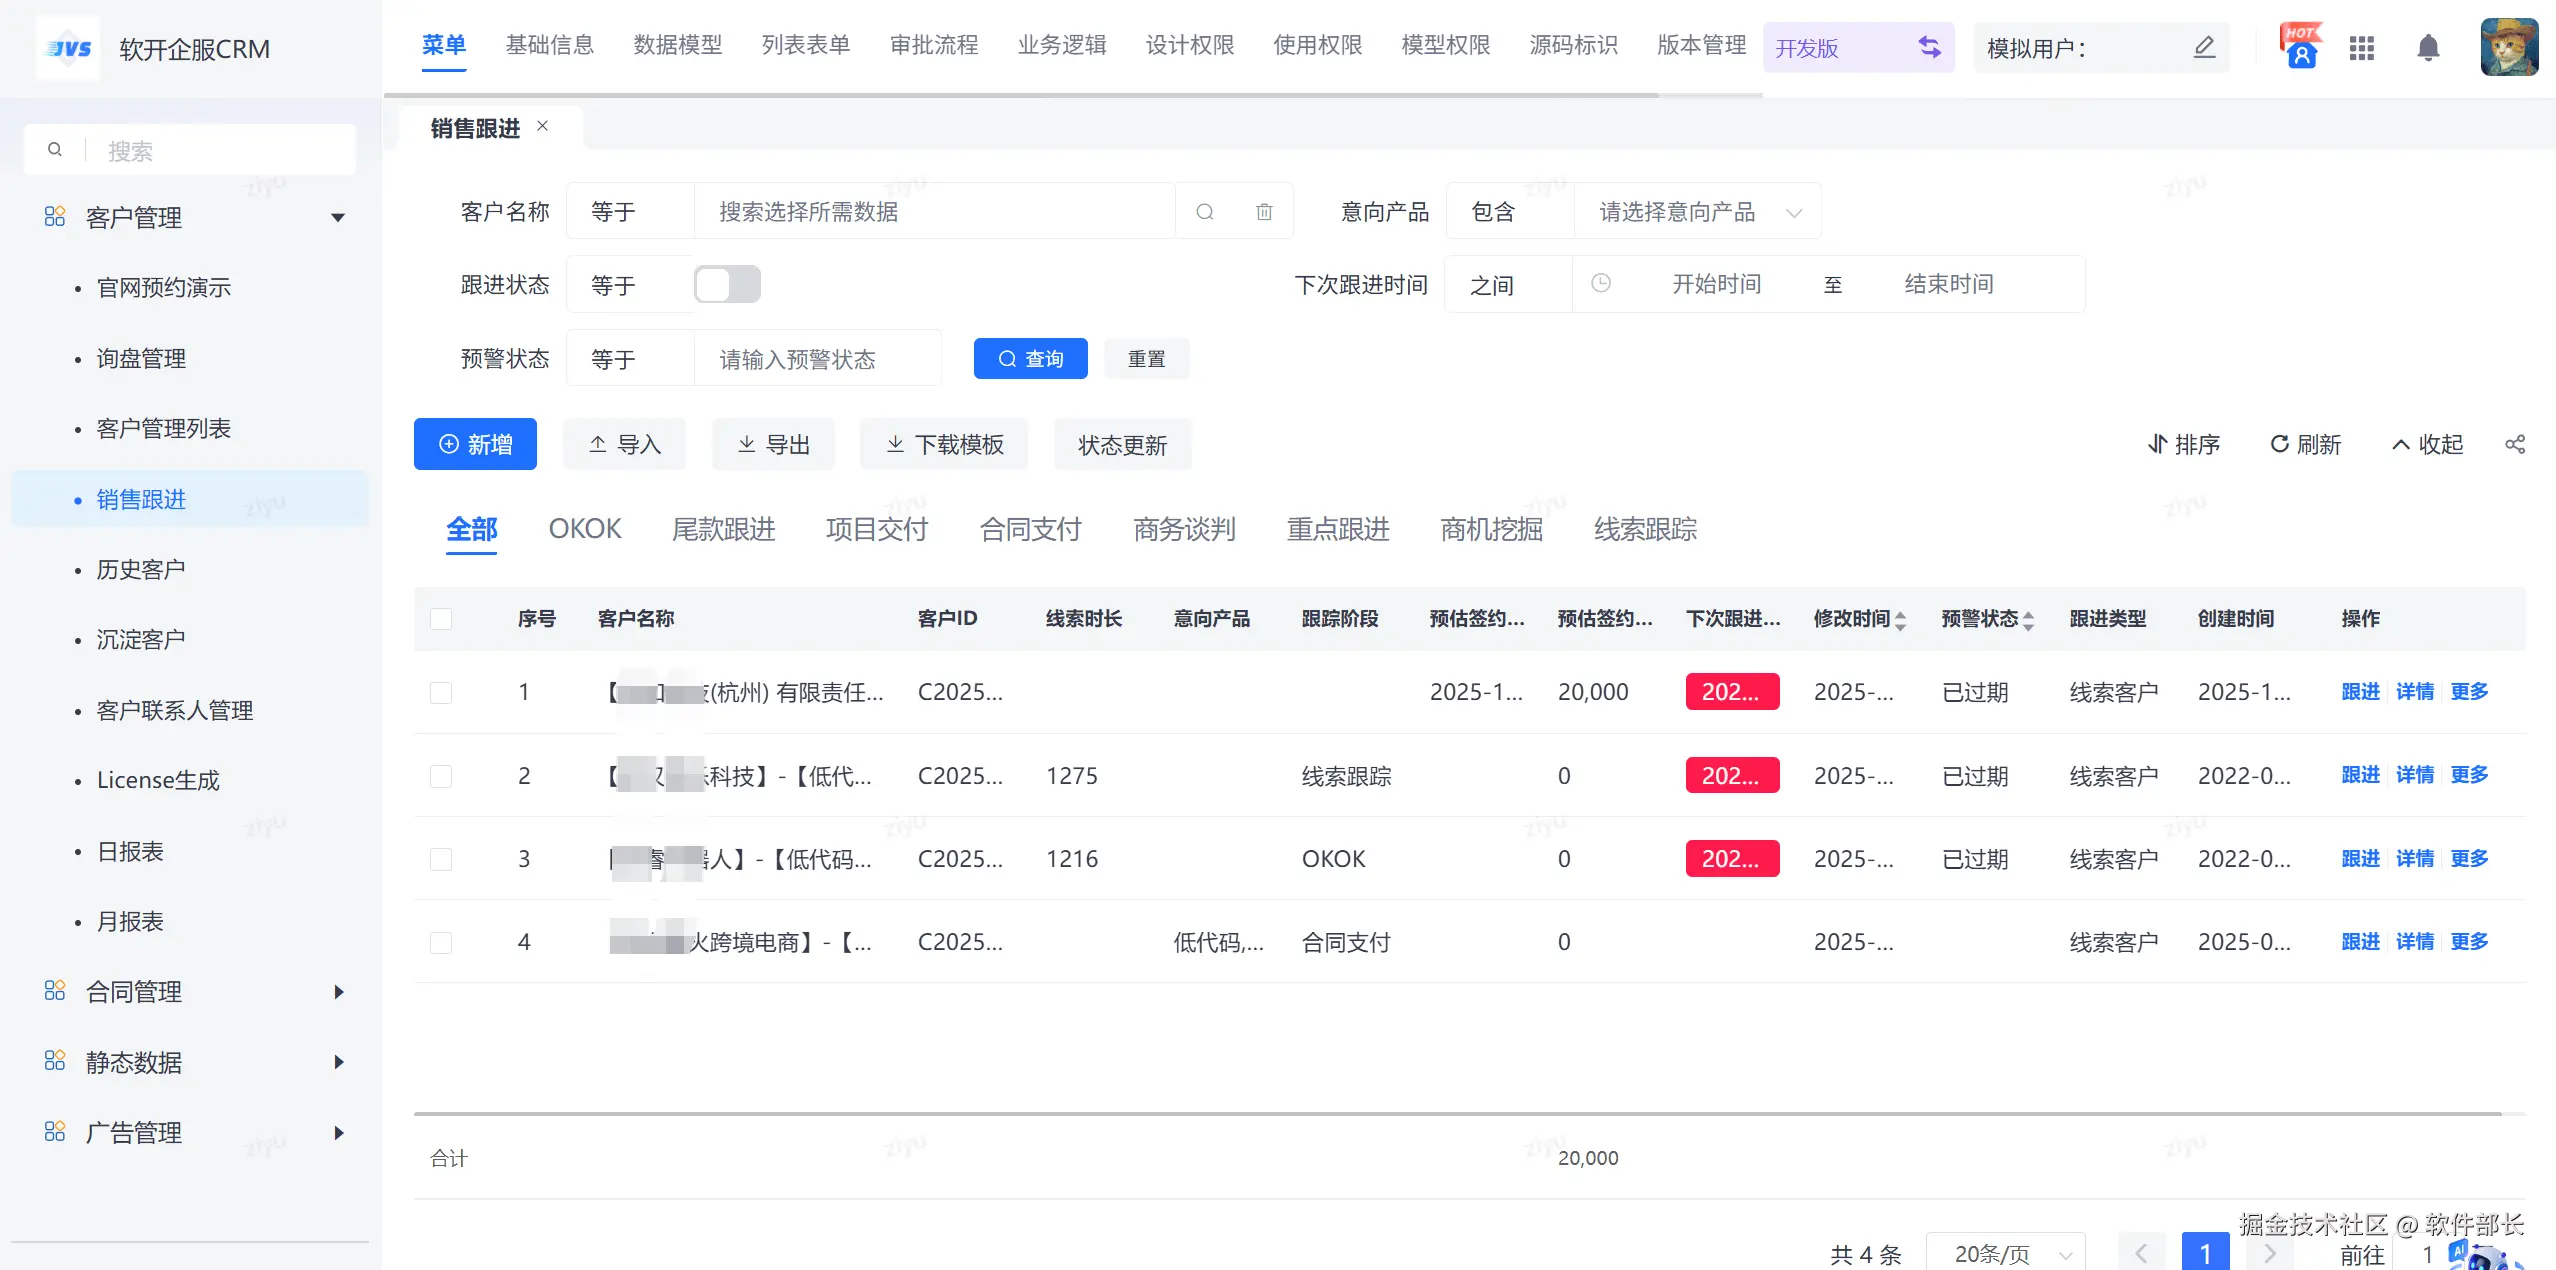Click search magnifier in 客户名称 field
Screen dimensions: 2556x1270
tap(1205, 211)
